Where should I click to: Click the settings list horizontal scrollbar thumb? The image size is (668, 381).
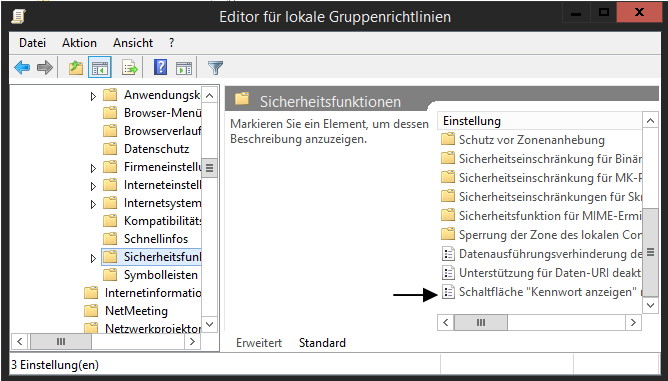point(481,323)
